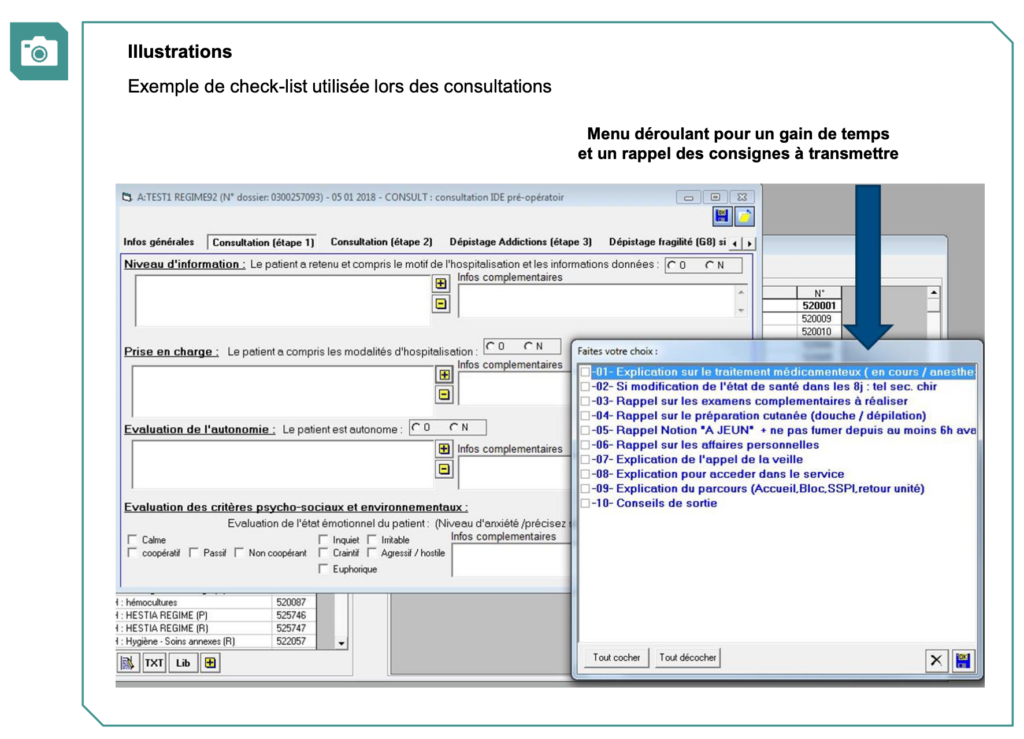1024x739 pixels.
Task: Tick option 04 Rappel sur le préparation cutanée
Action: pos(585,416)
